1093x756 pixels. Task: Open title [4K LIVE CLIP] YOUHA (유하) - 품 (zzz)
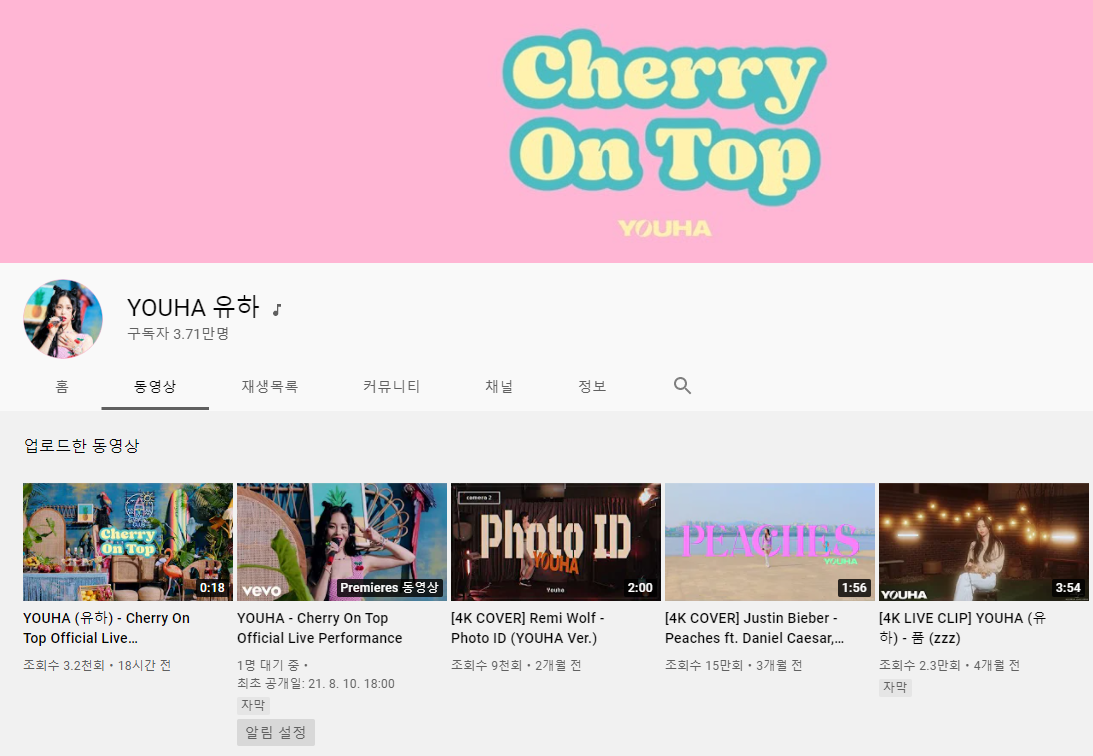963,628
